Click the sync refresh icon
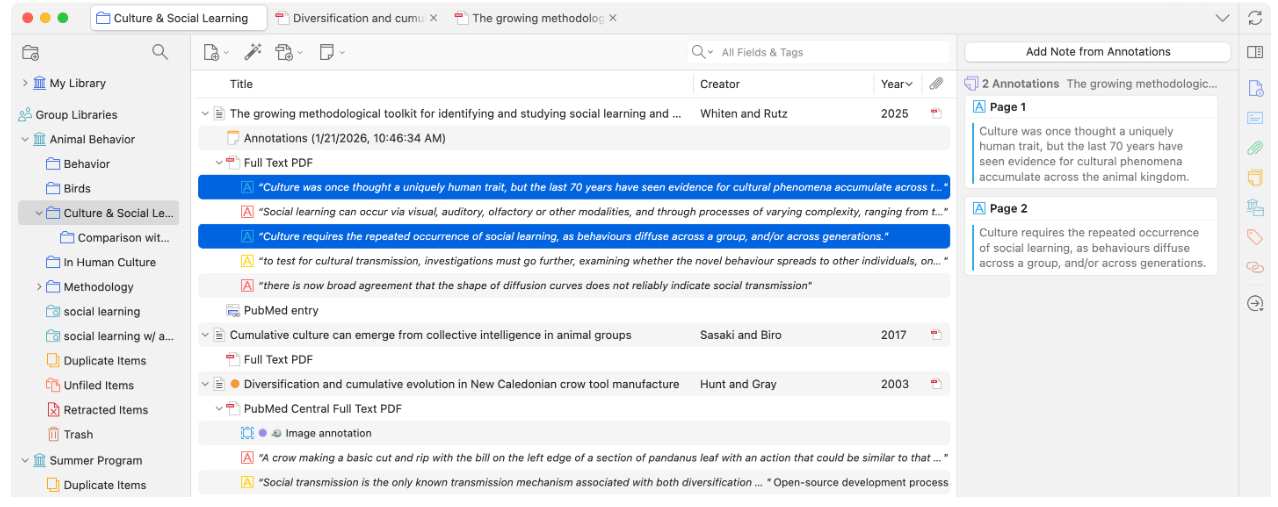 [x=1255, y=18]
